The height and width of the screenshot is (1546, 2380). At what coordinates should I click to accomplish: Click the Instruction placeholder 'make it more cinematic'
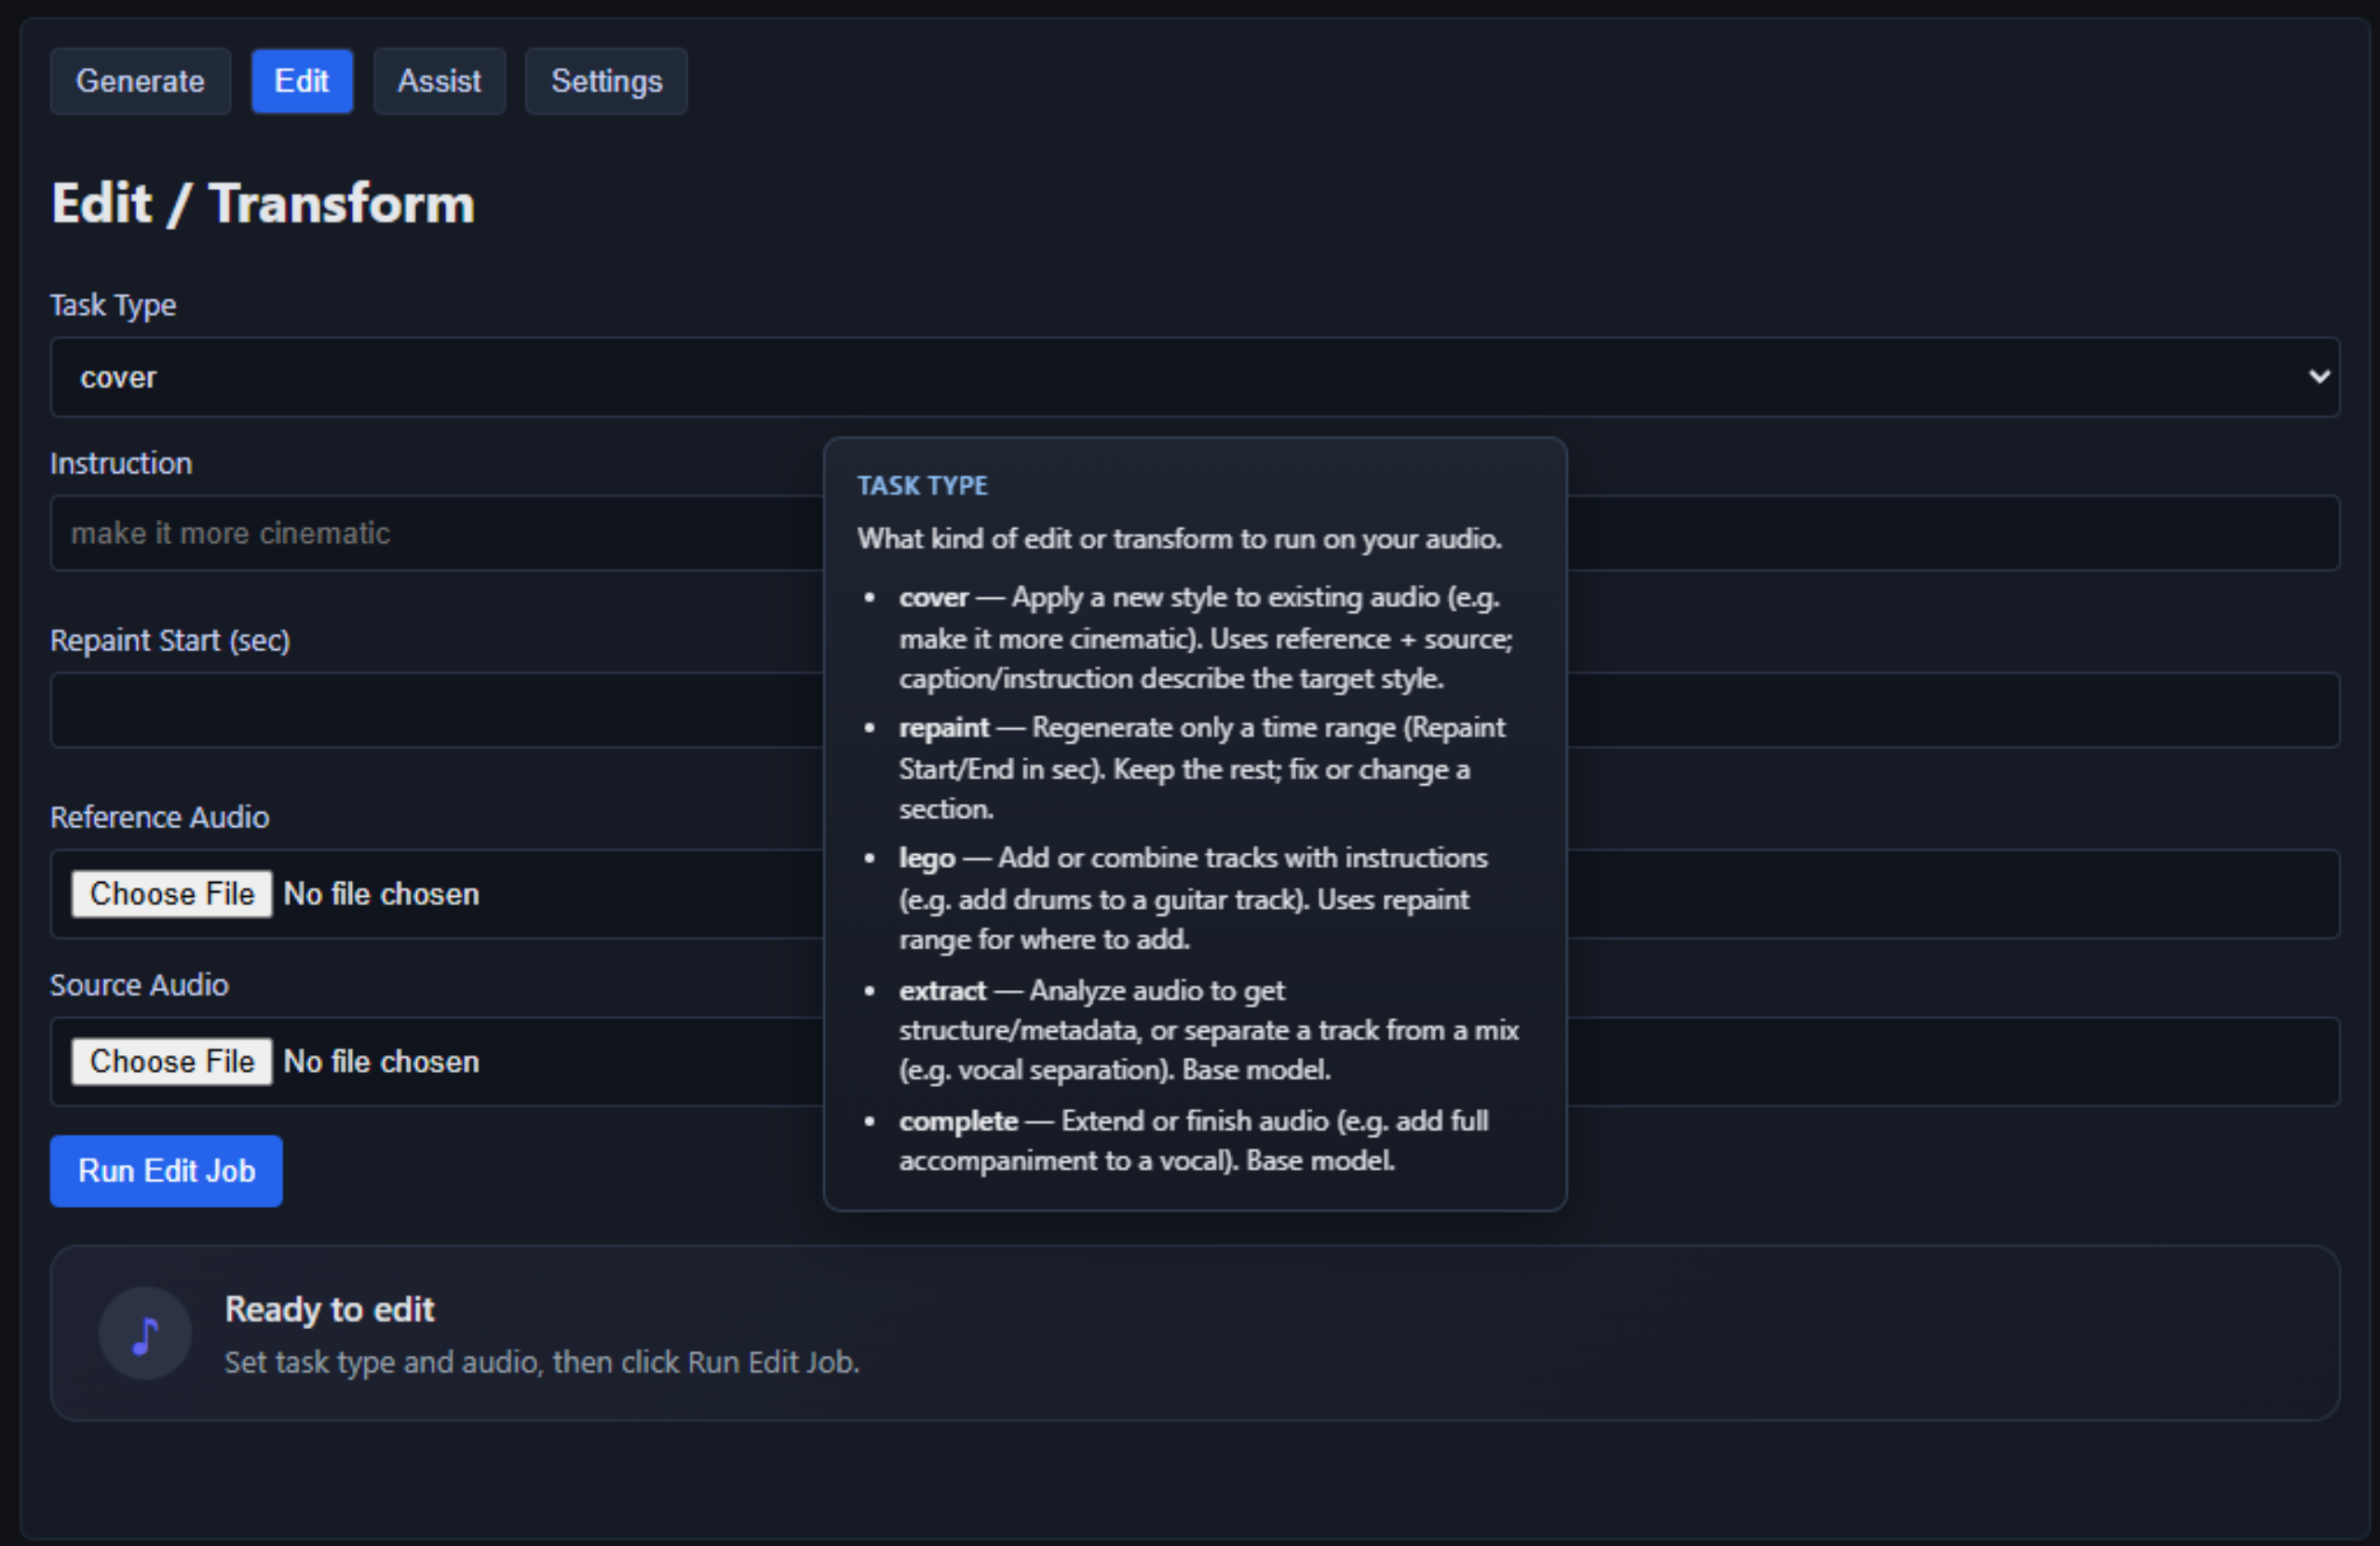click(229, 533)
